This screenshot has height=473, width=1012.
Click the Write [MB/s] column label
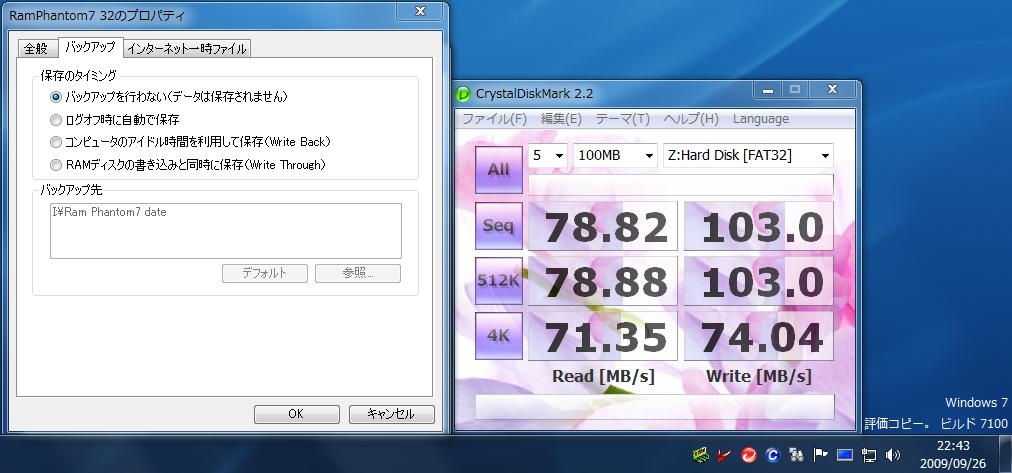(759, 376)
